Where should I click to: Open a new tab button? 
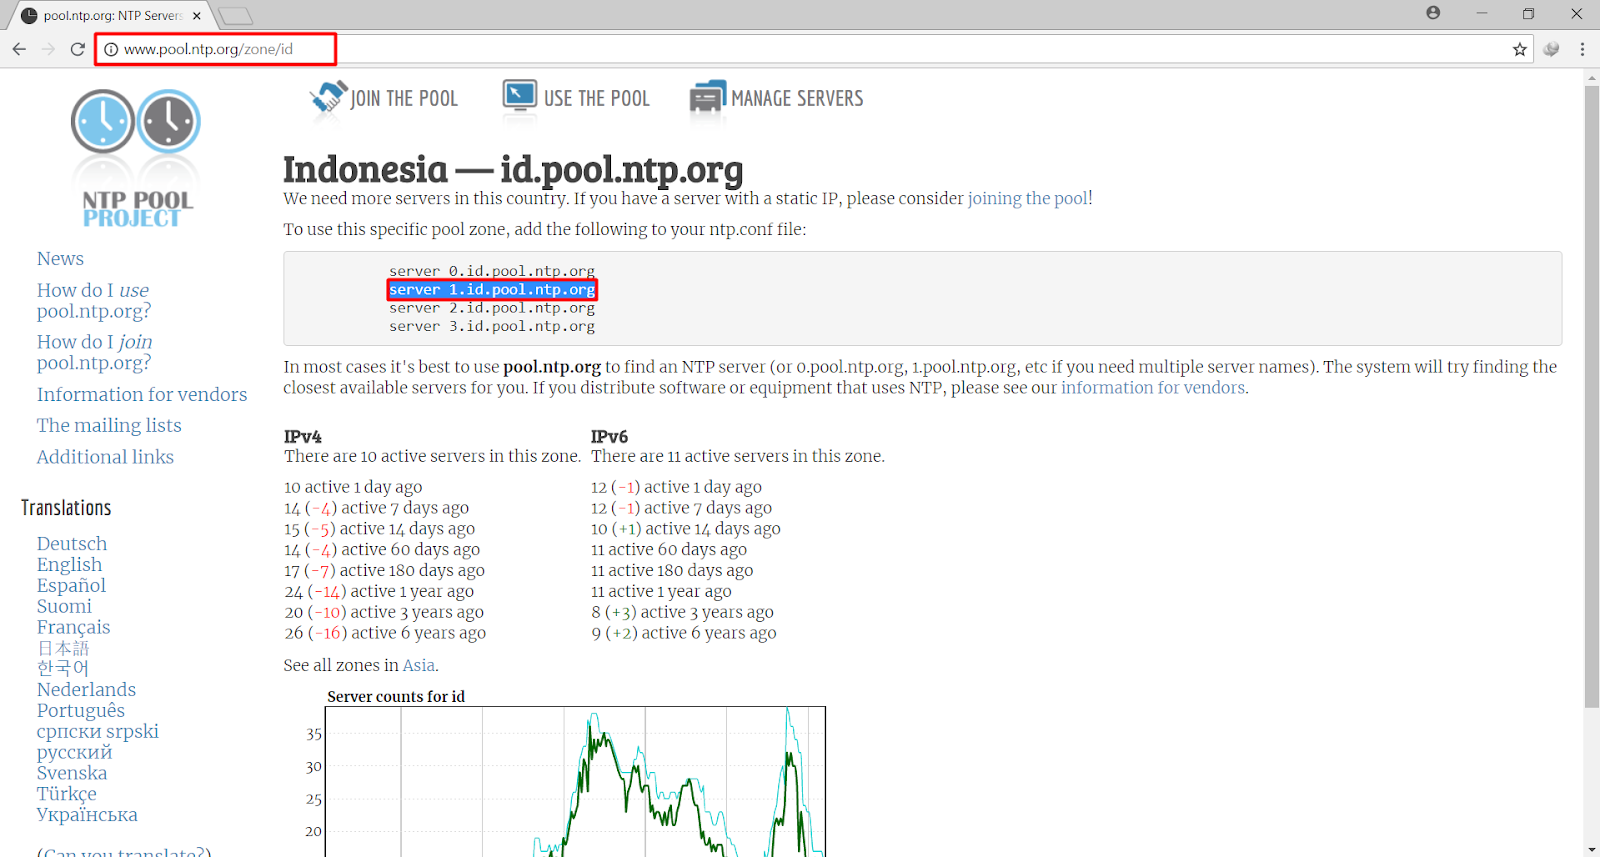235,16
